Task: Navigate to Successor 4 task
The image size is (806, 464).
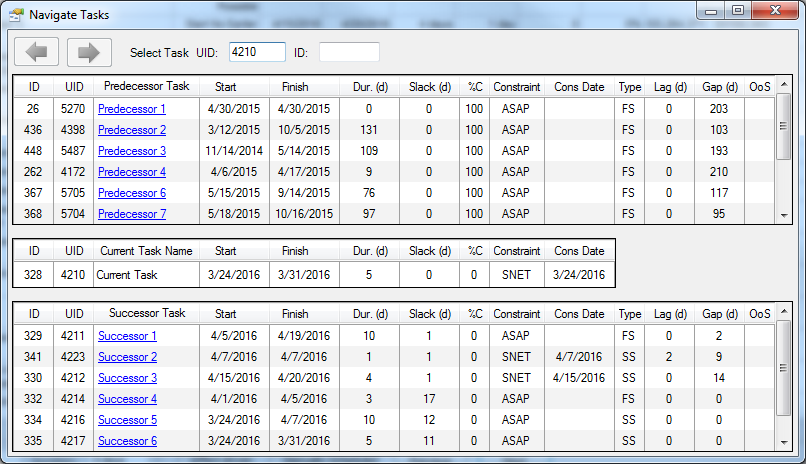Action: tap(127, 400)
